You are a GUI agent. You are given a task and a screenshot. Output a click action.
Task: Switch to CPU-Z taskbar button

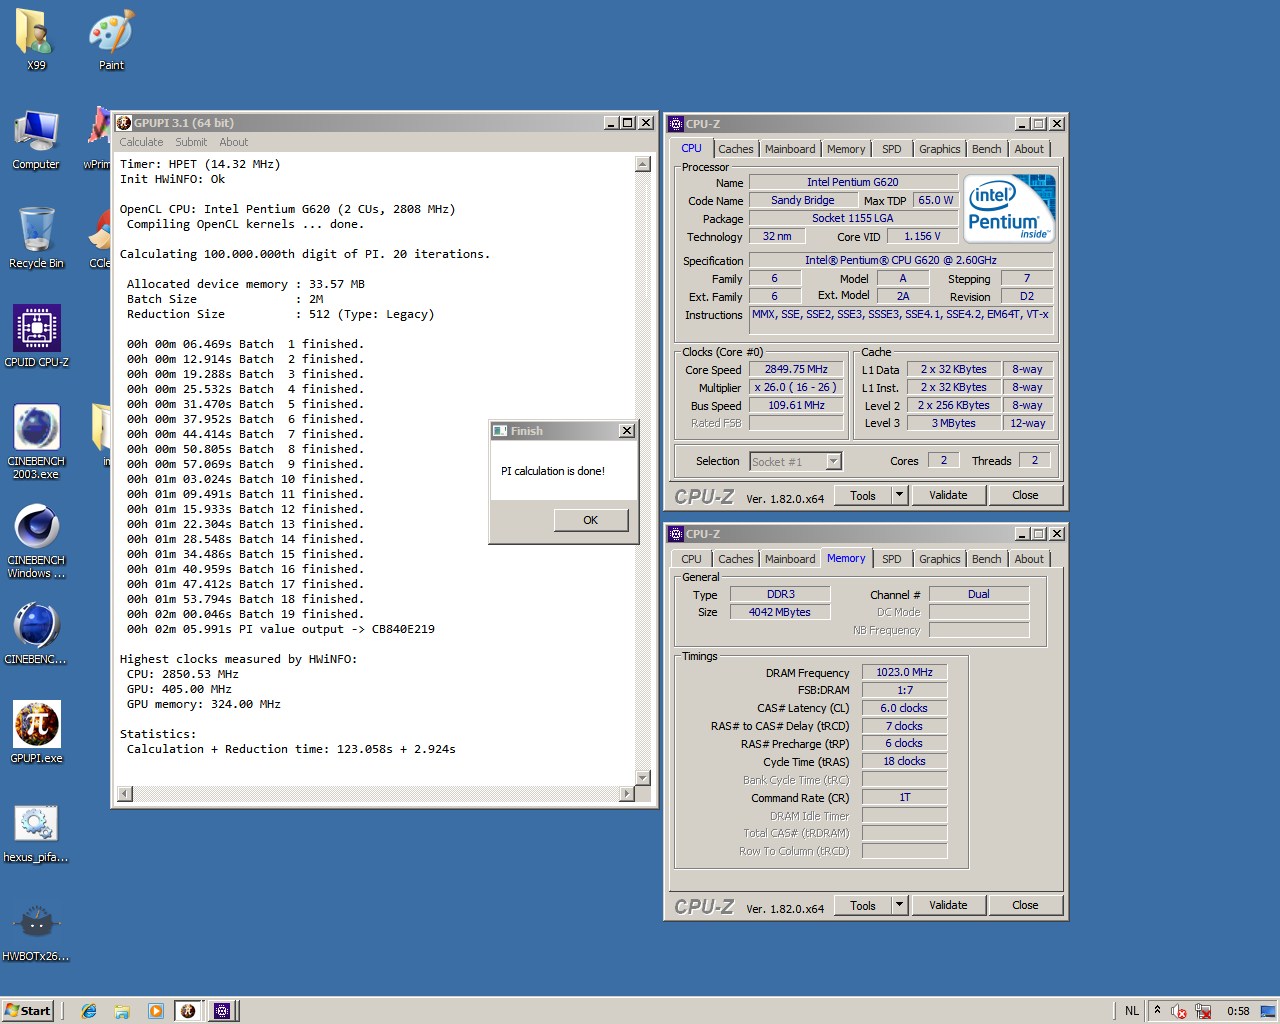point(222,1011)
